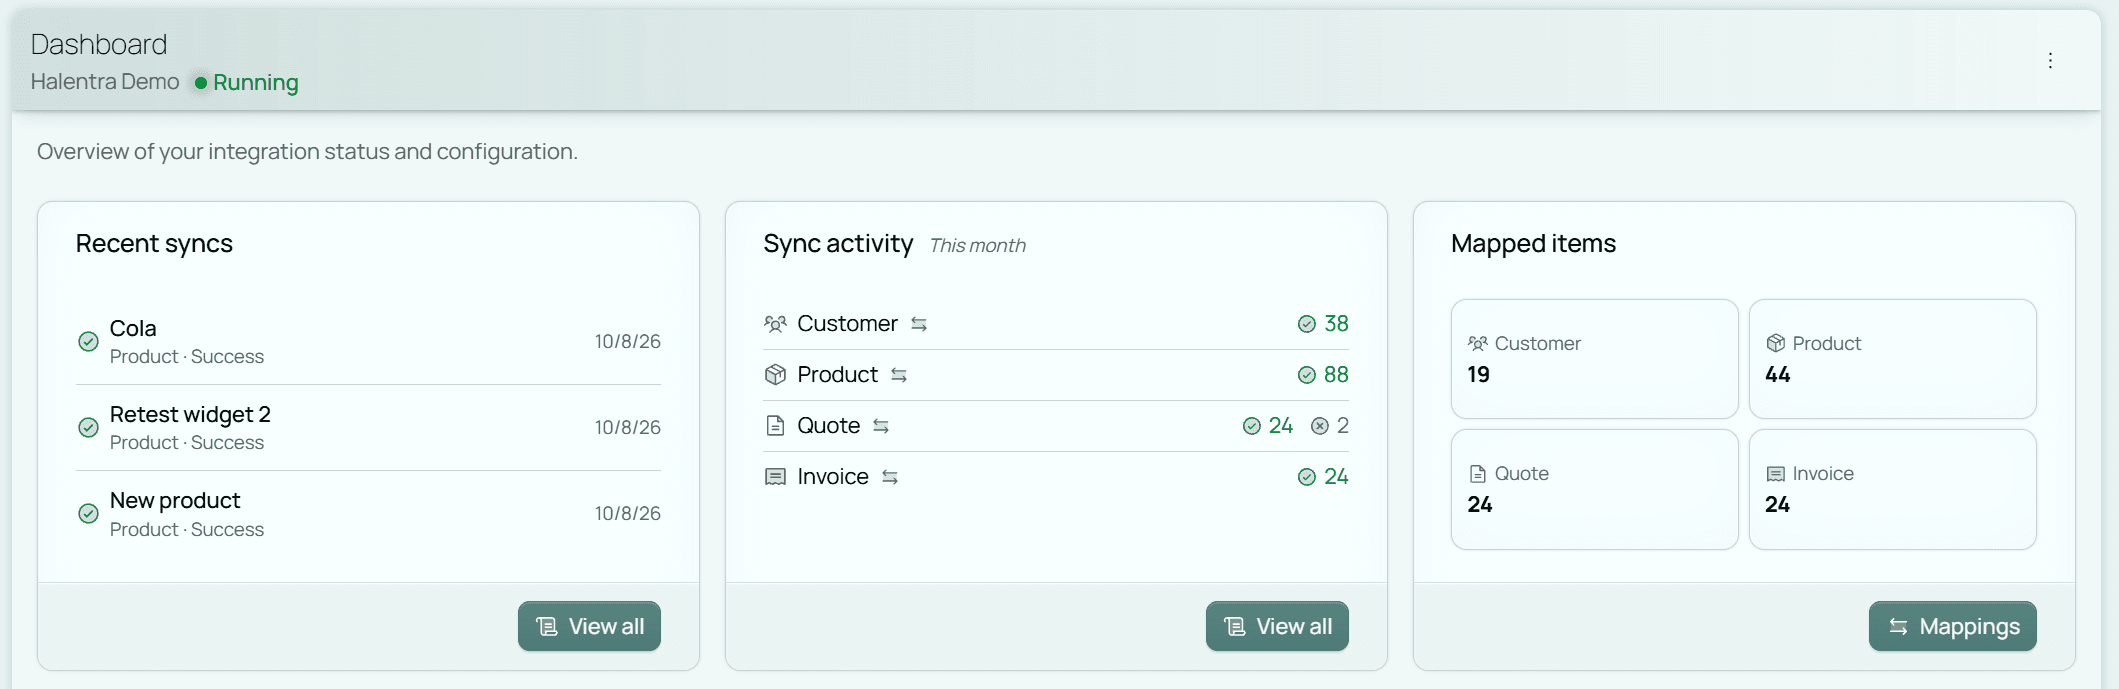Click the Invoice icon in Sync activity
This screenshot has height=689, width=2119.
pos(775,477)
